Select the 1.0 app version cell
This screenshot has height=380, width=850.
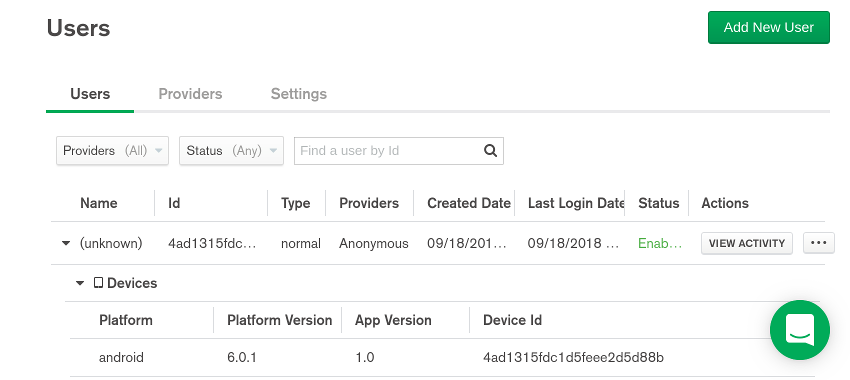(x=365, y=358)
